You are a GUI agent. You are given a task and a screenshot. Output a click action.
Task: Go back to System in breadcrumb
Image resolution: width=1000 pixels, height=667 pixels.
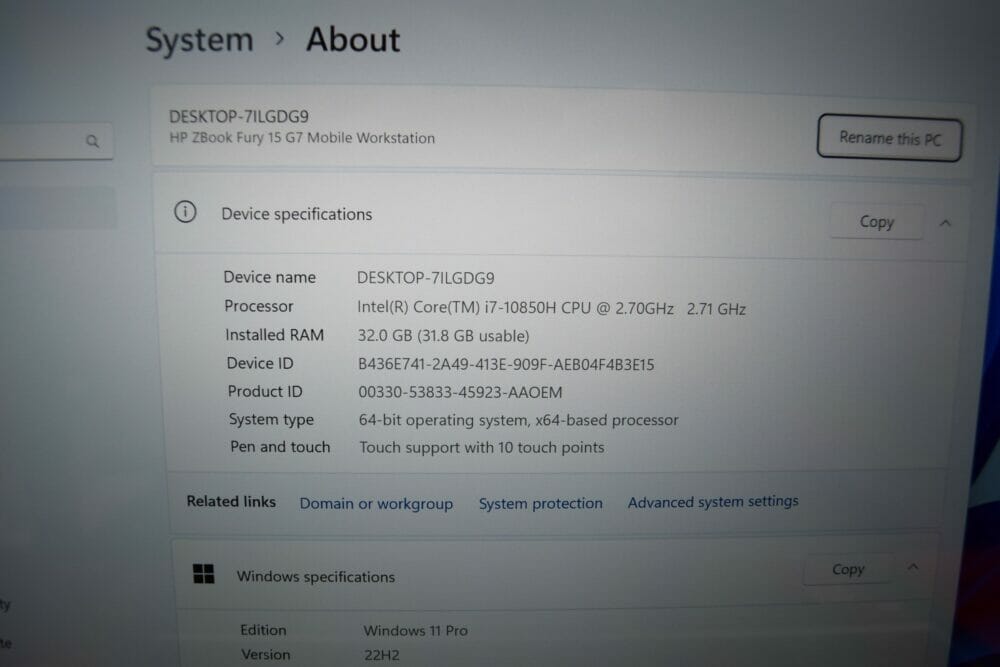click(x=200, y=40)
